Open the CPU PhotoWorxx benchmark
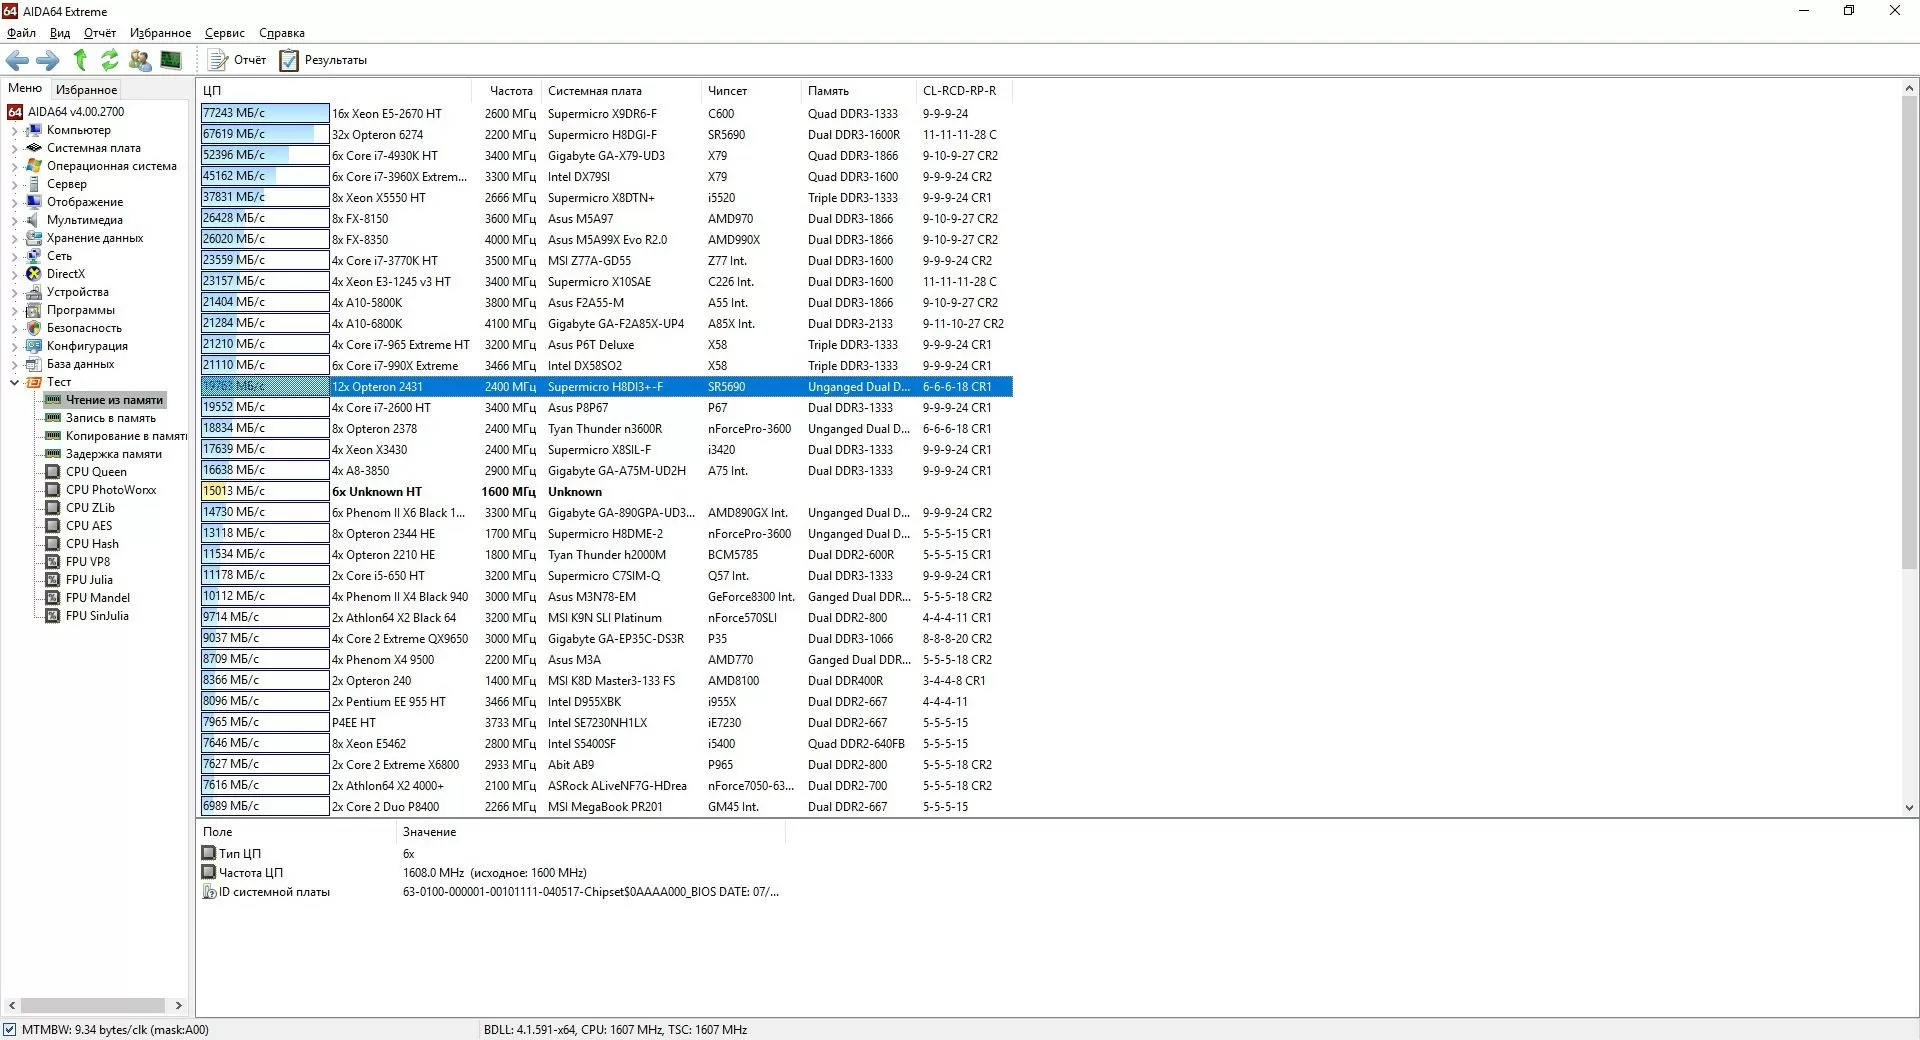1920x1040 pixels. pos(111,490)
